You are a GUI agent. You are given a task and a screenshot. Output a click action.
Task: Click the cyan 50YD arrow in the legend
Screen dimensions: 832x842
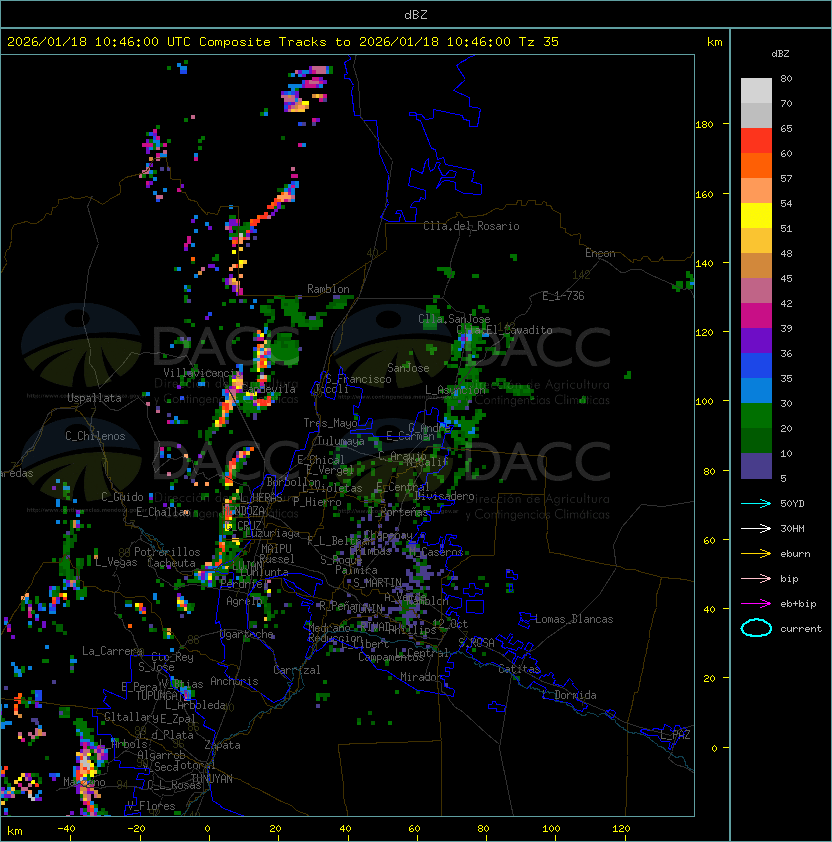pyautogui.click(x=756, y=503)
